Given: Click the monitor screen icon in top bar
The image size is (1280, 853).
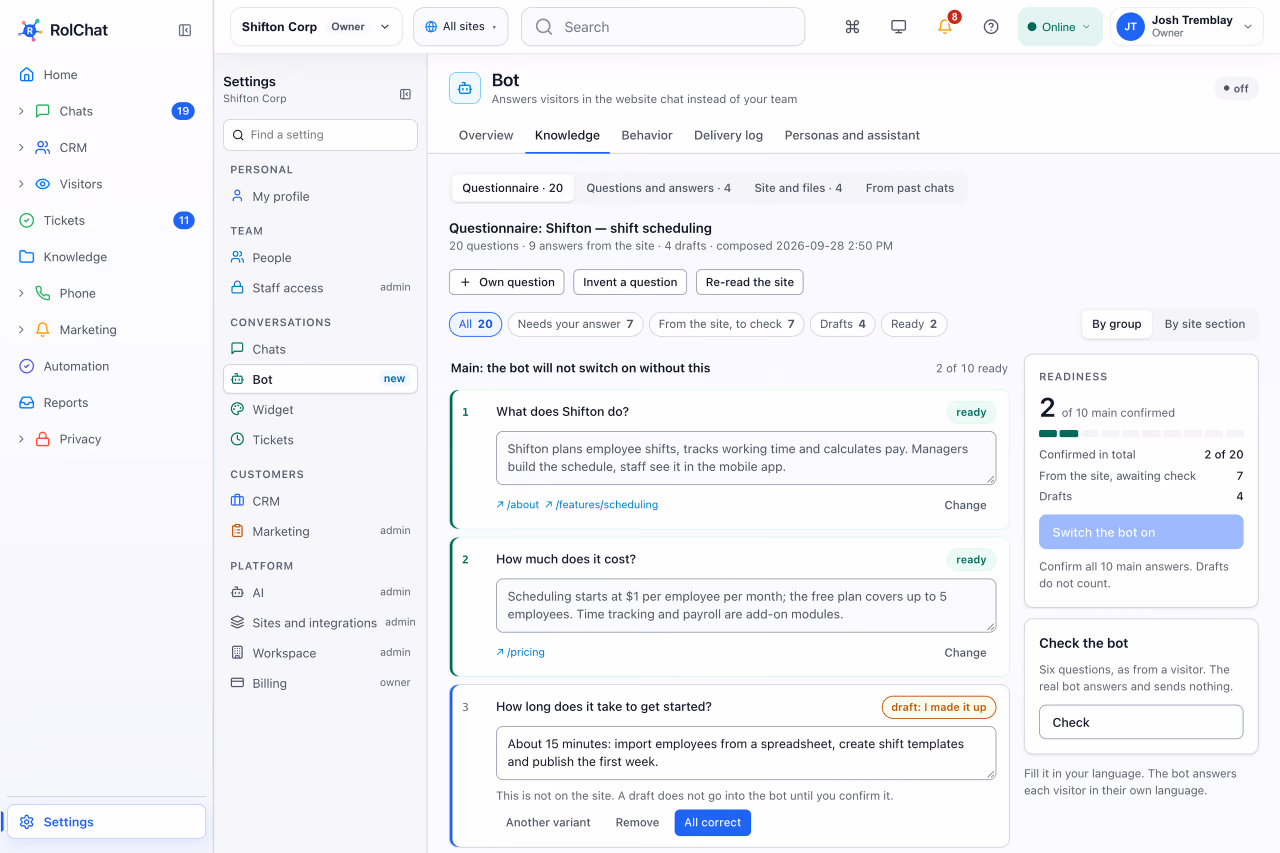Looking at the screenshot, I should tap(898, 27).
